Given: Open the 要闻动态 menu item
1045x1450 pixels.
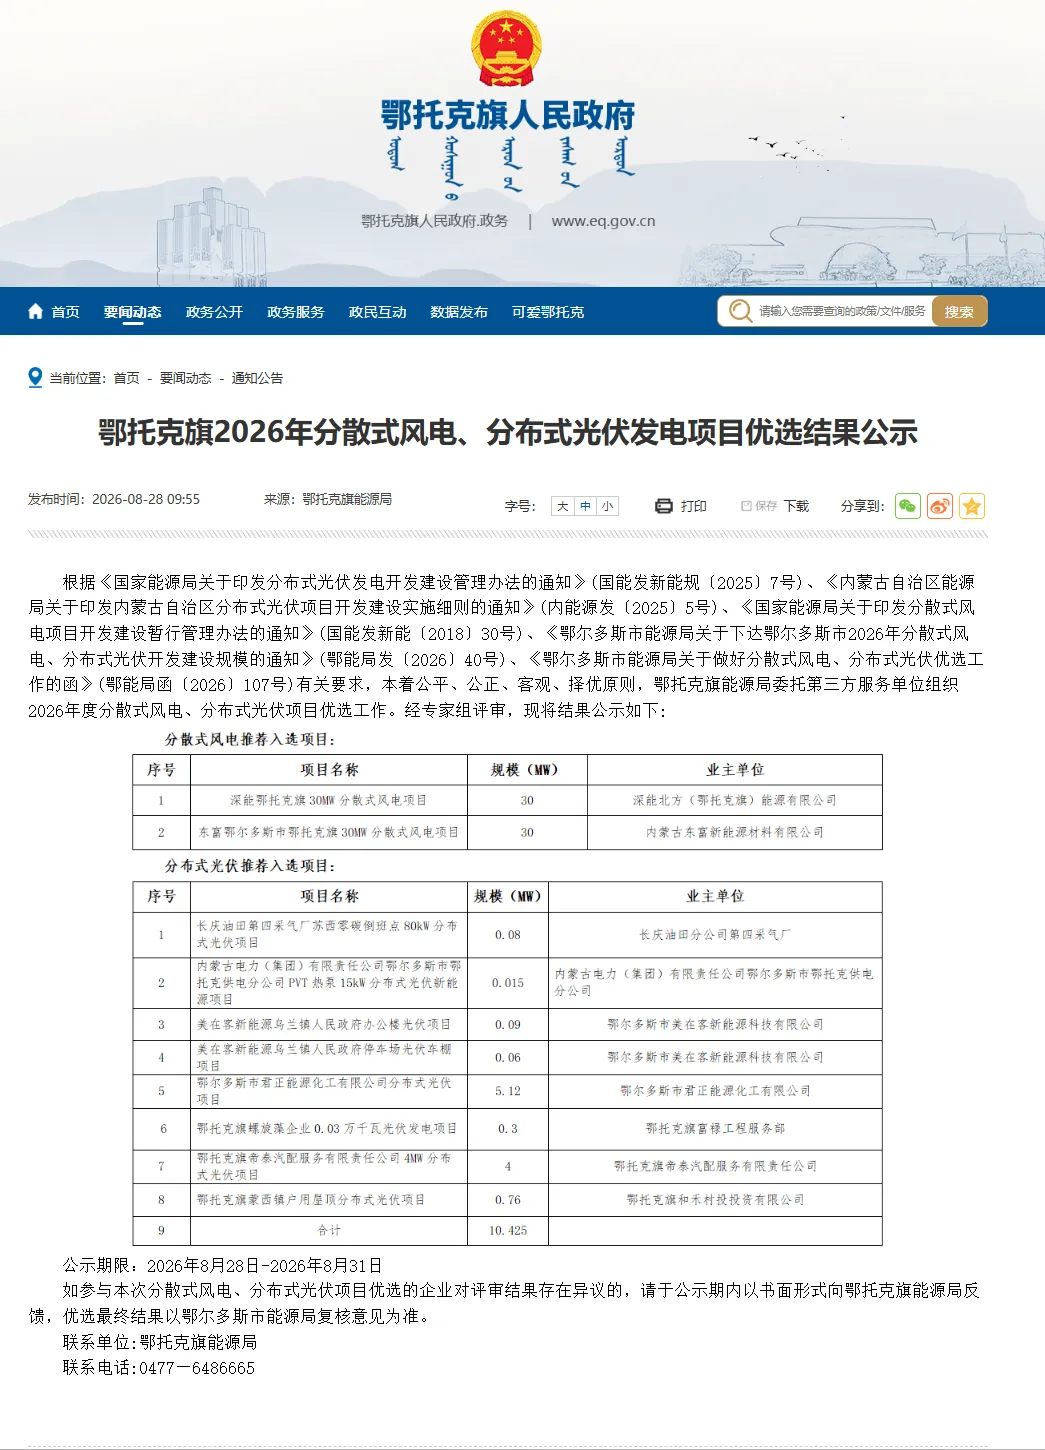Looking at the screenshot, I should (x=132, y=312).
